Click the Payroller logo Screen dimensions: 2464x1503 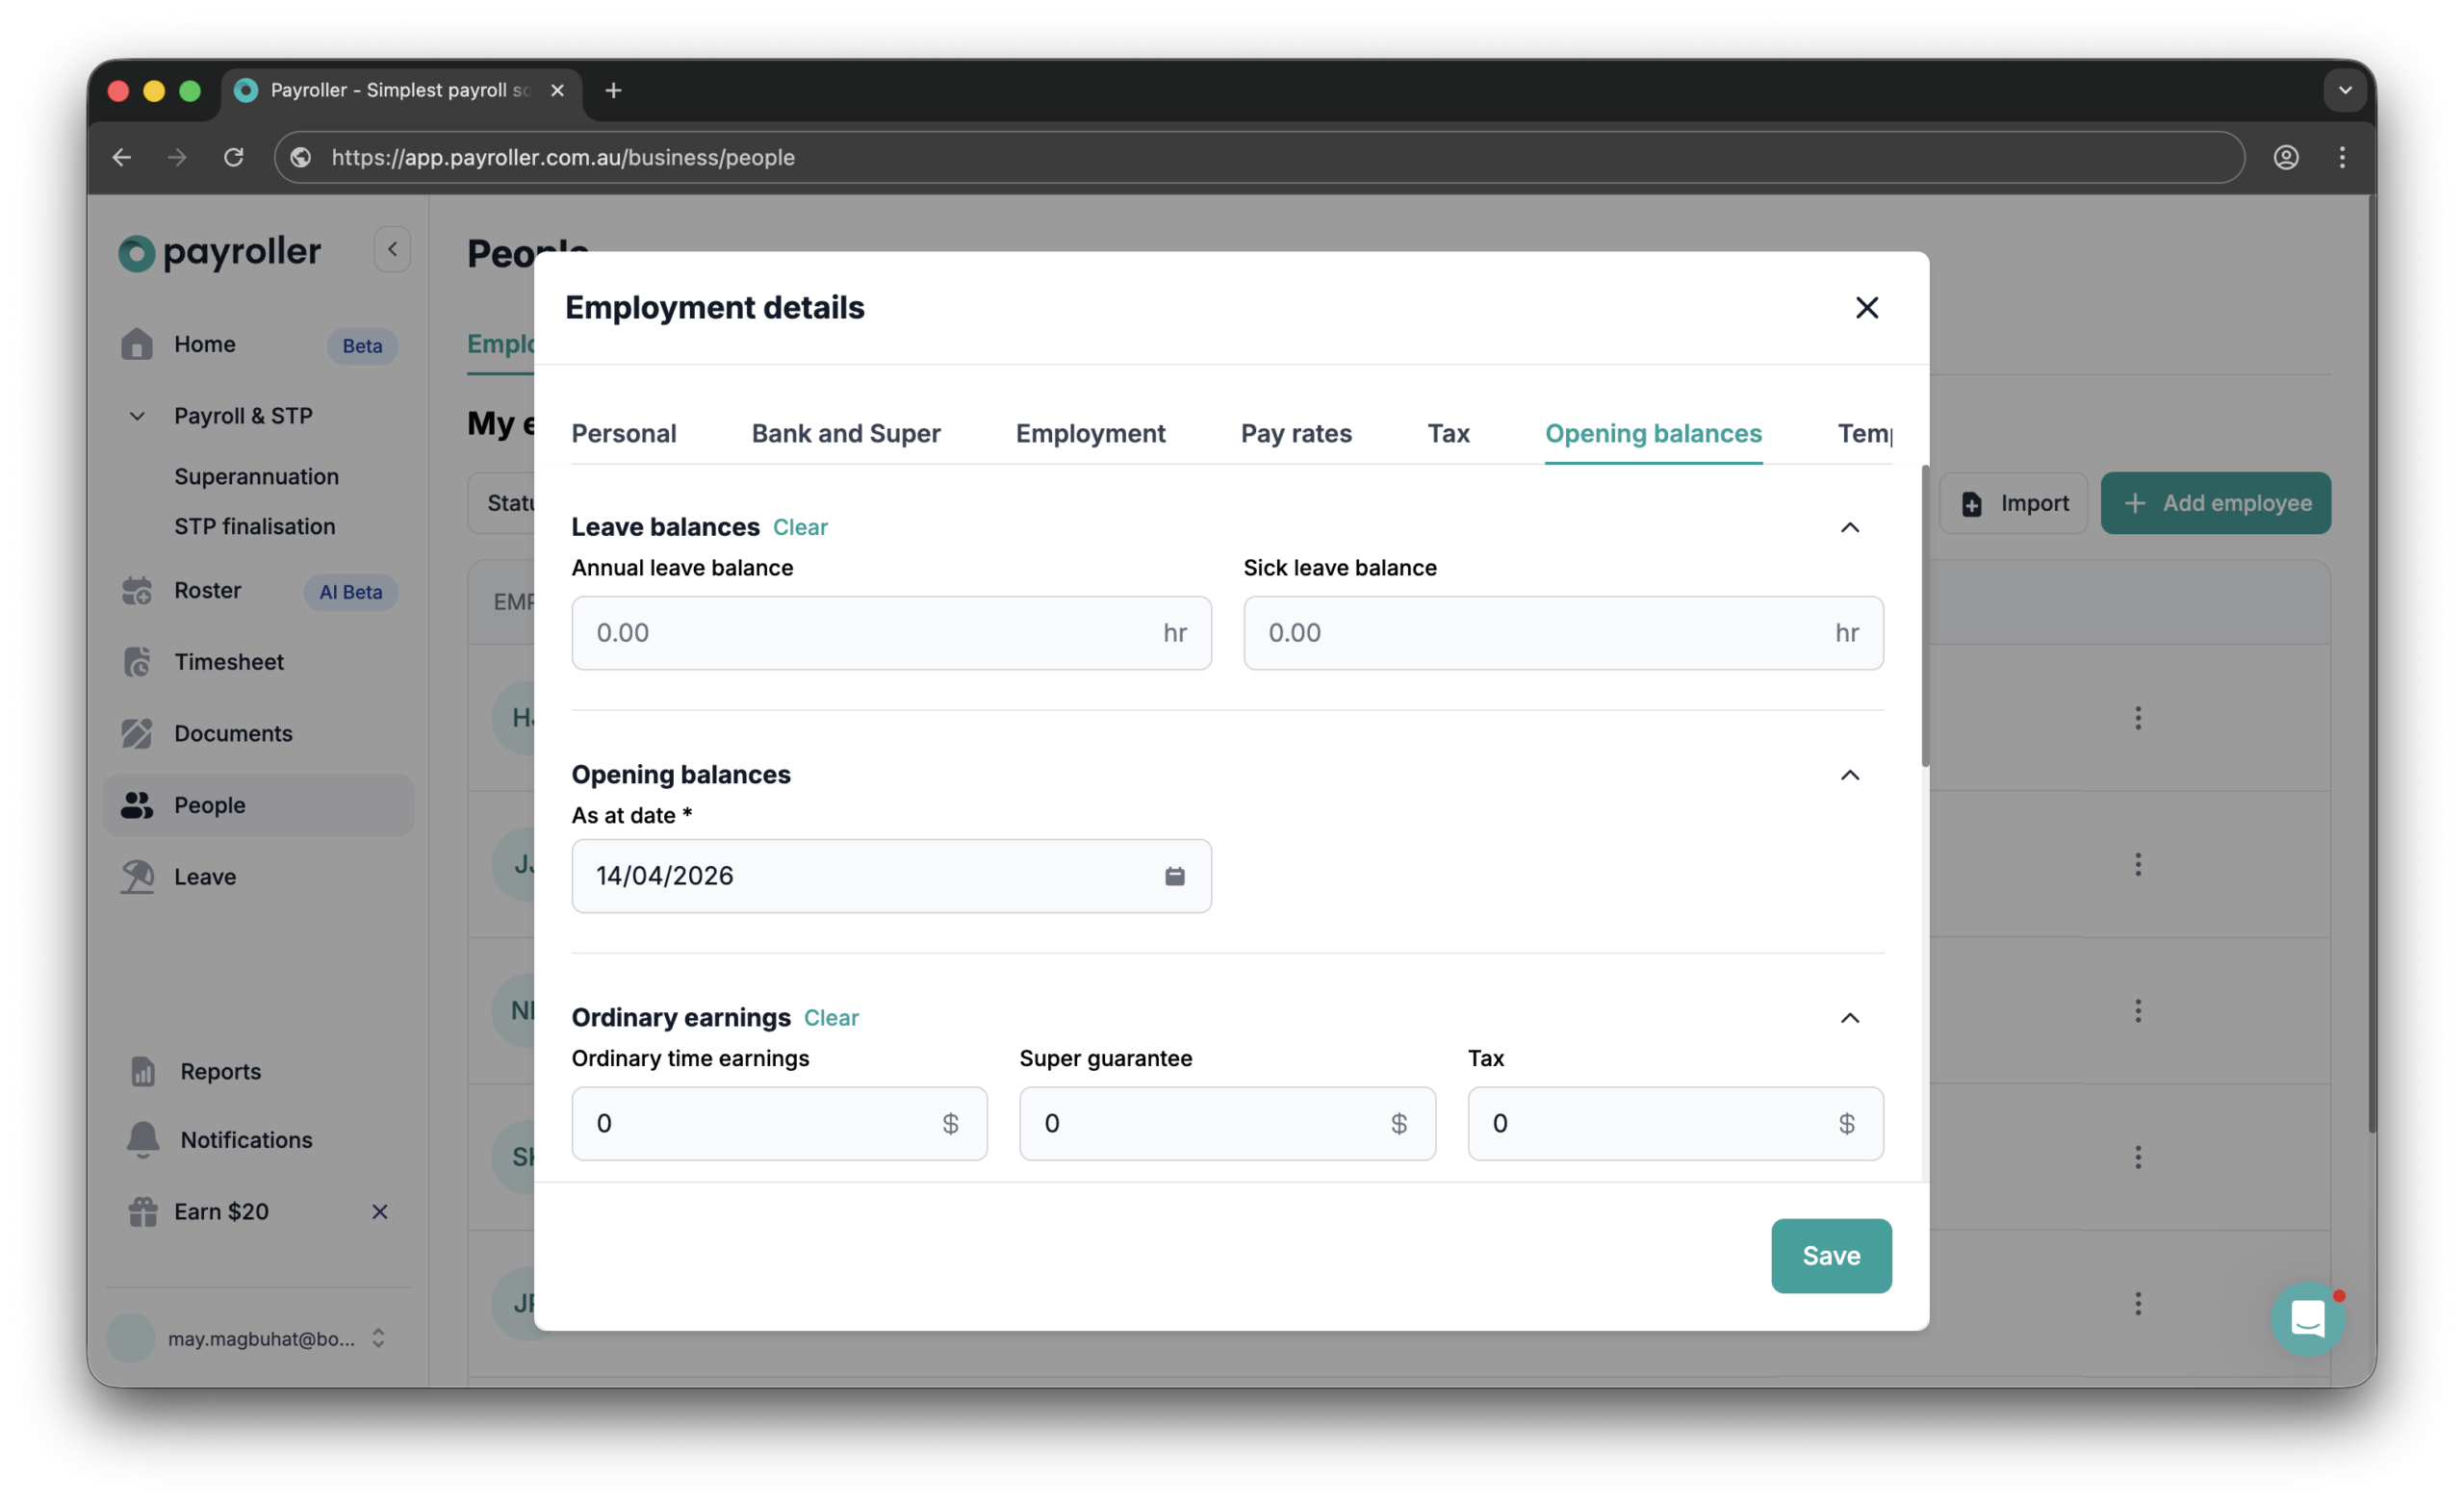coord(218,252)
